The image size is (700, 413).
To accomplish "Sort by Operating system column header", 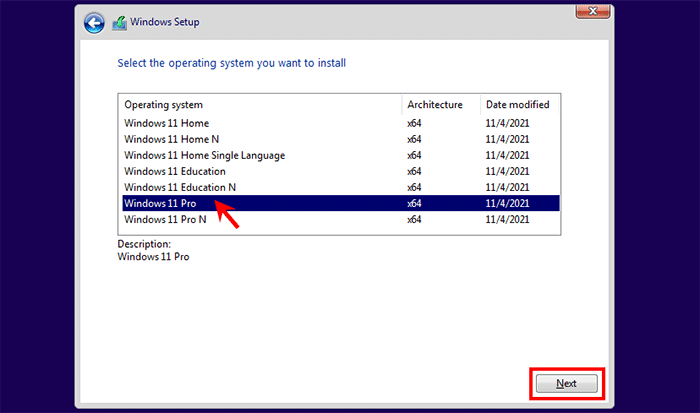I will [260, 104].
